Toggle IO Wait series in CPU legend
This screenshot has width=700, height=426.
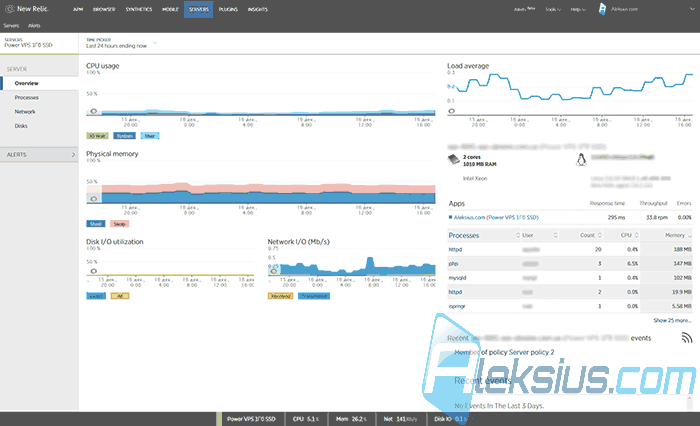(x=97, y=136)
